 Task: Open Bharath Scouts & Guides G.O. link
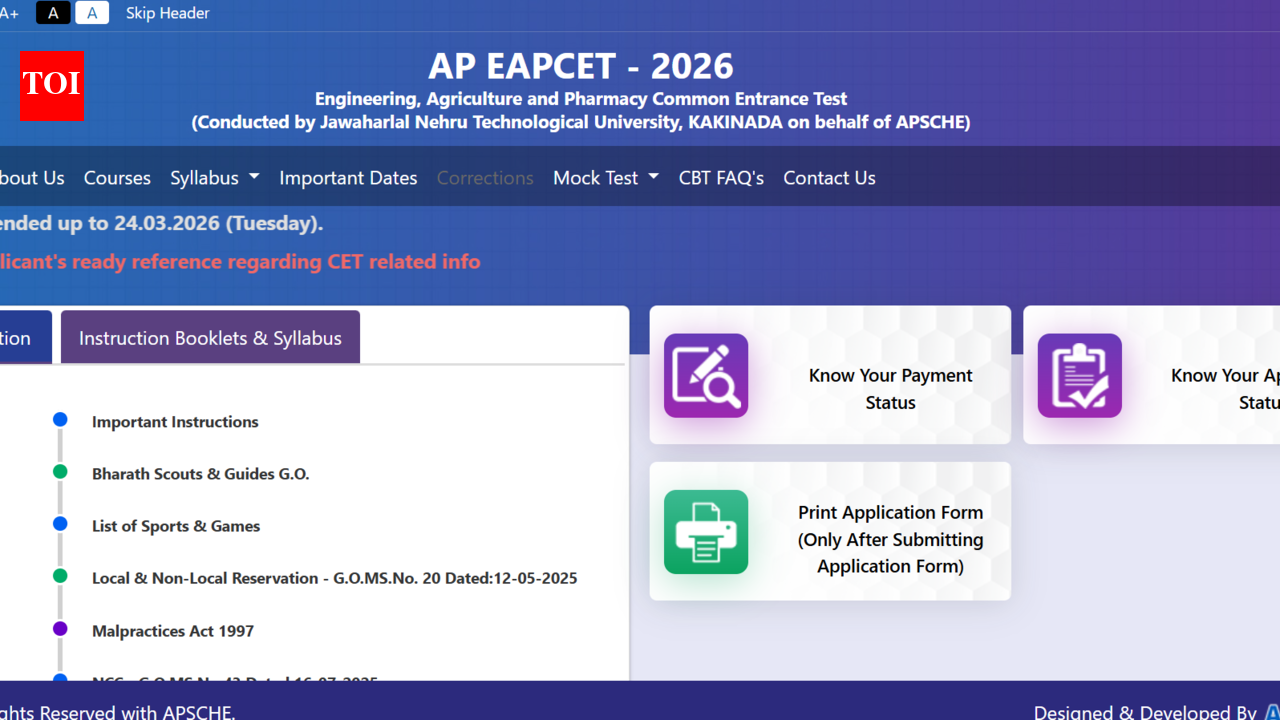[200, 474]
